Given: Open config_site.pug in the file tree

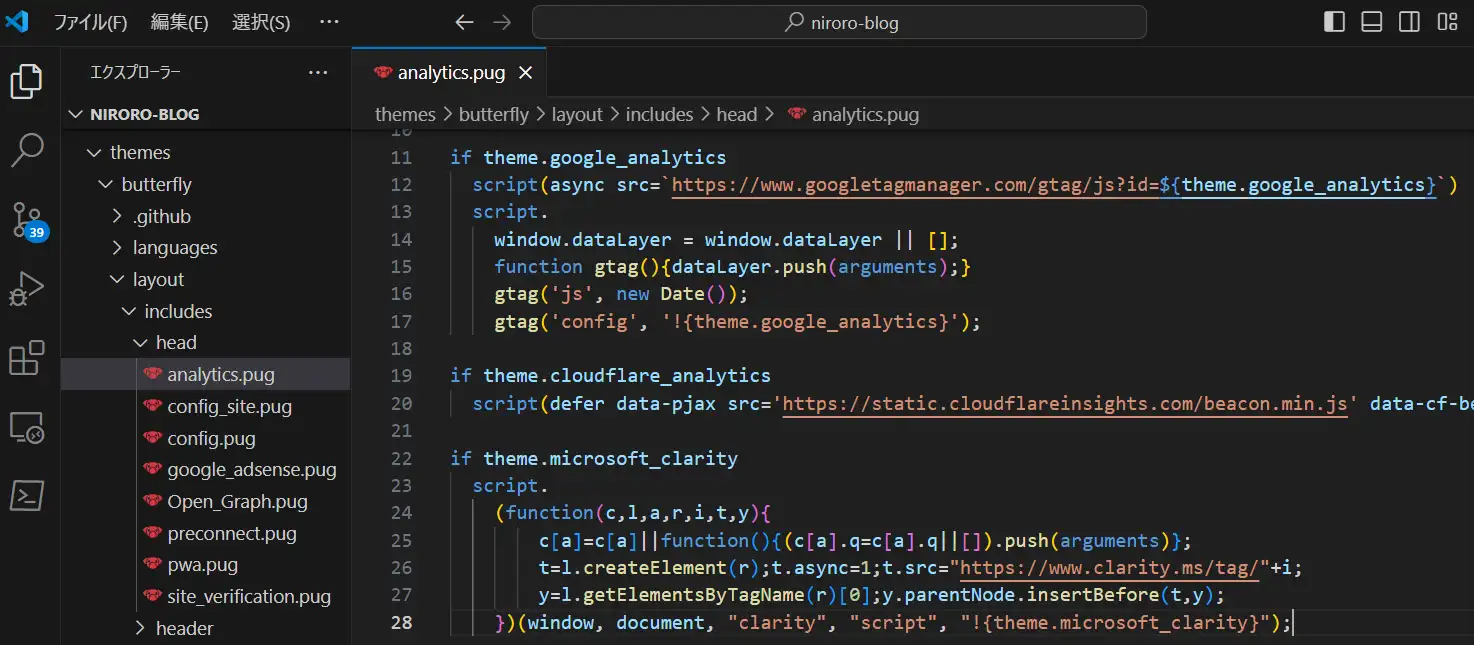Looking at the screenshot, I should [x=229, y=407].
